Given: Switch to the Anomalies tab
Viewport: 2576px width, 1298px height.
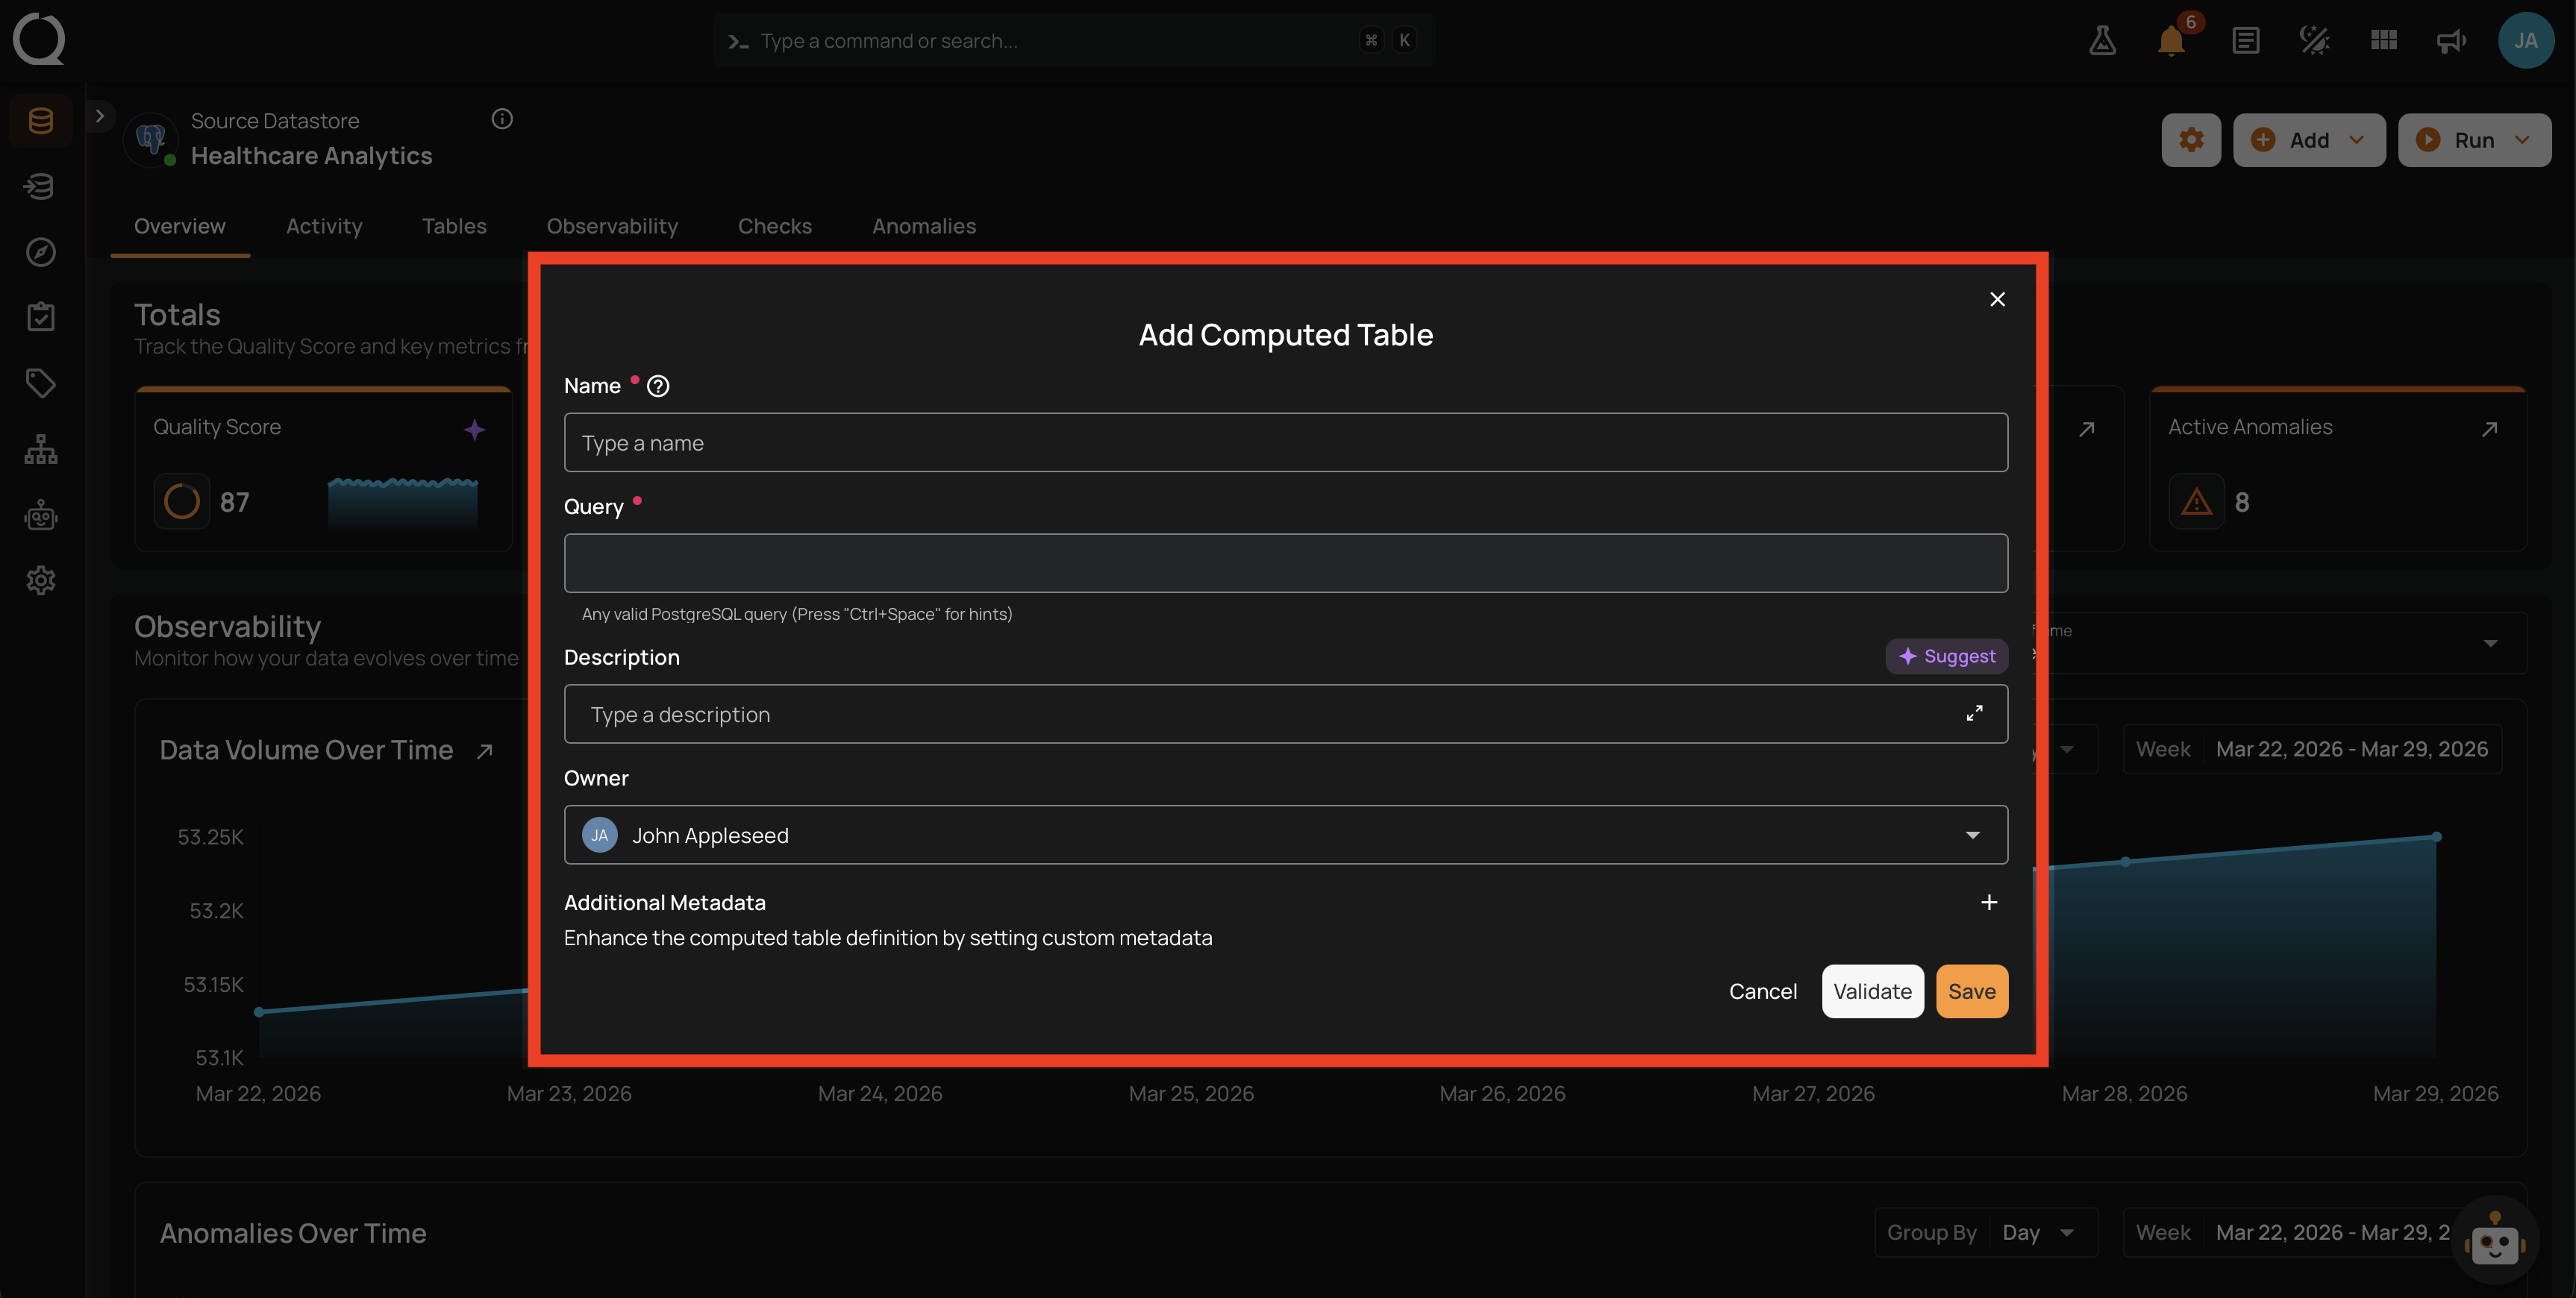Looking at the screenshot, I should point(924,226).
